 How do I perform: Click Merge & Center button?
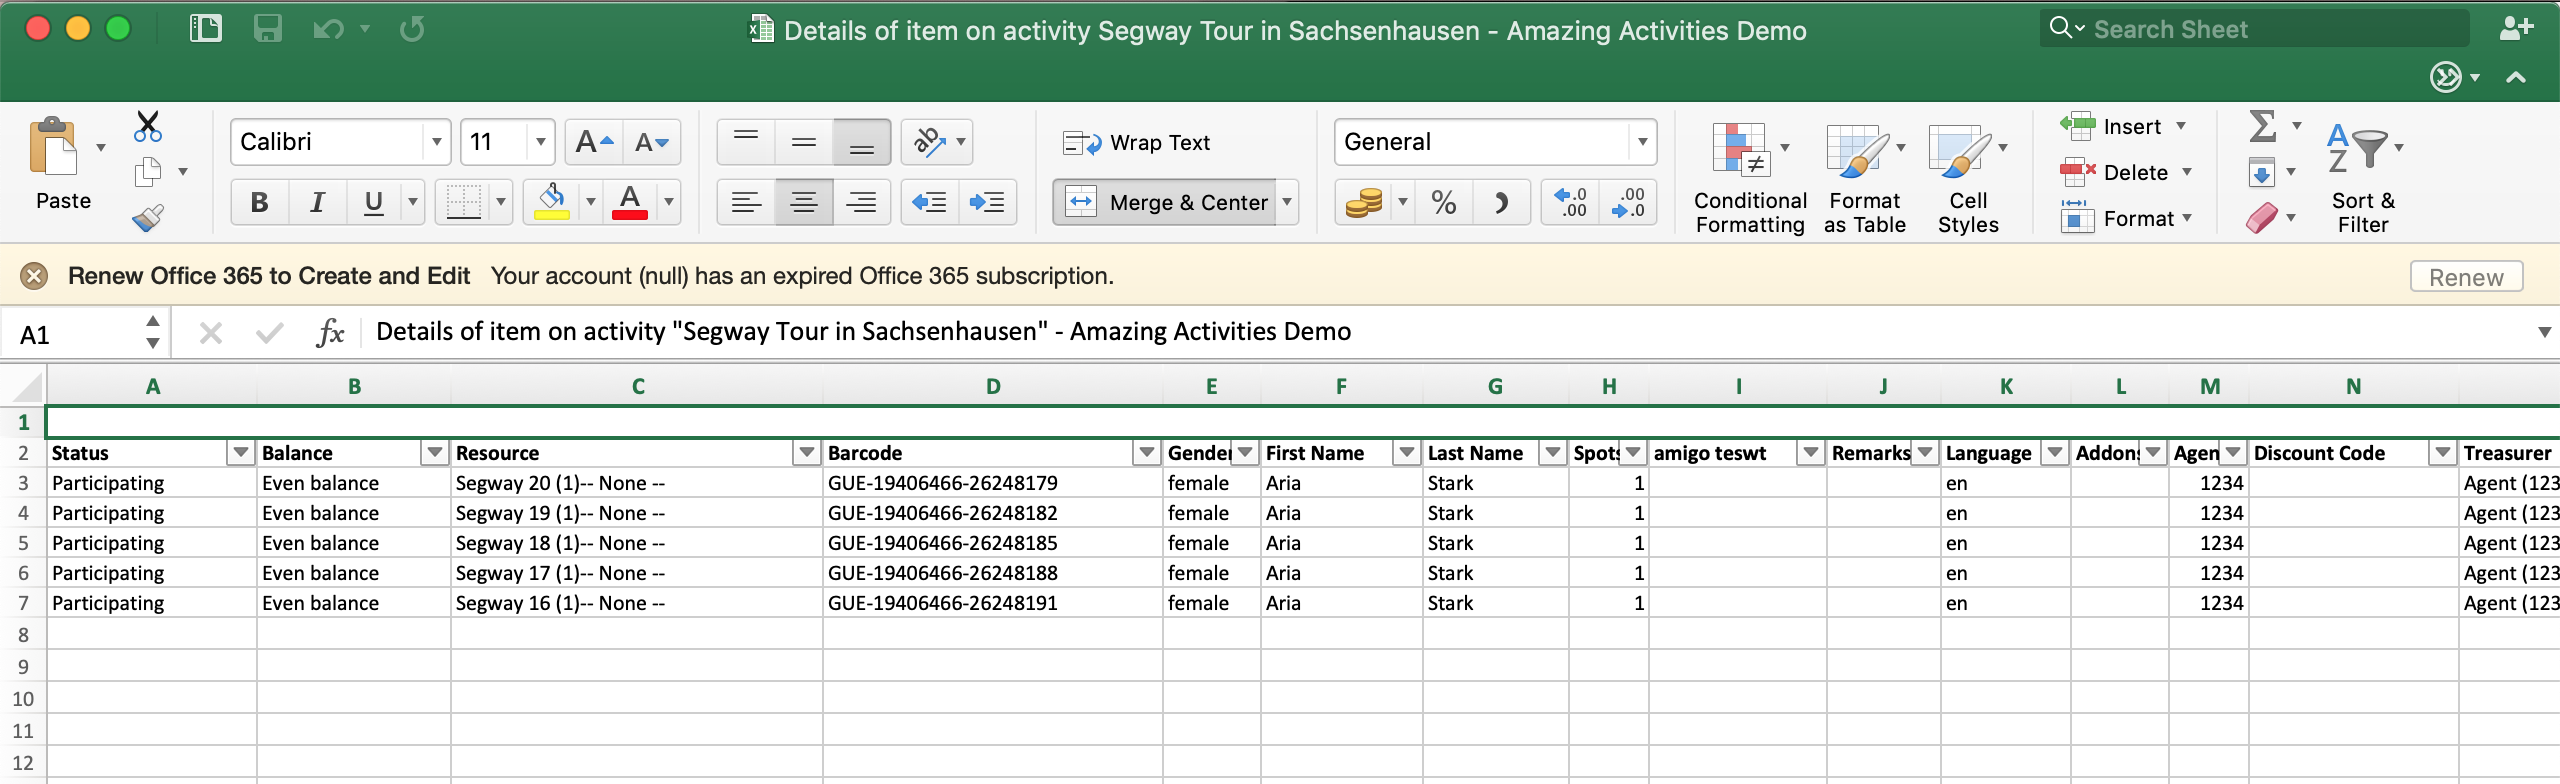pyautogui.click(x=1166, y=202)
